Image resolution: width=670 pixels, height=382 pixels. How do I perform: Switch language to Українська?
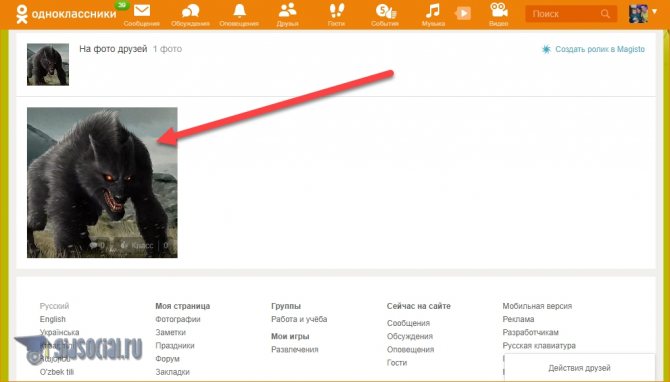59,332
